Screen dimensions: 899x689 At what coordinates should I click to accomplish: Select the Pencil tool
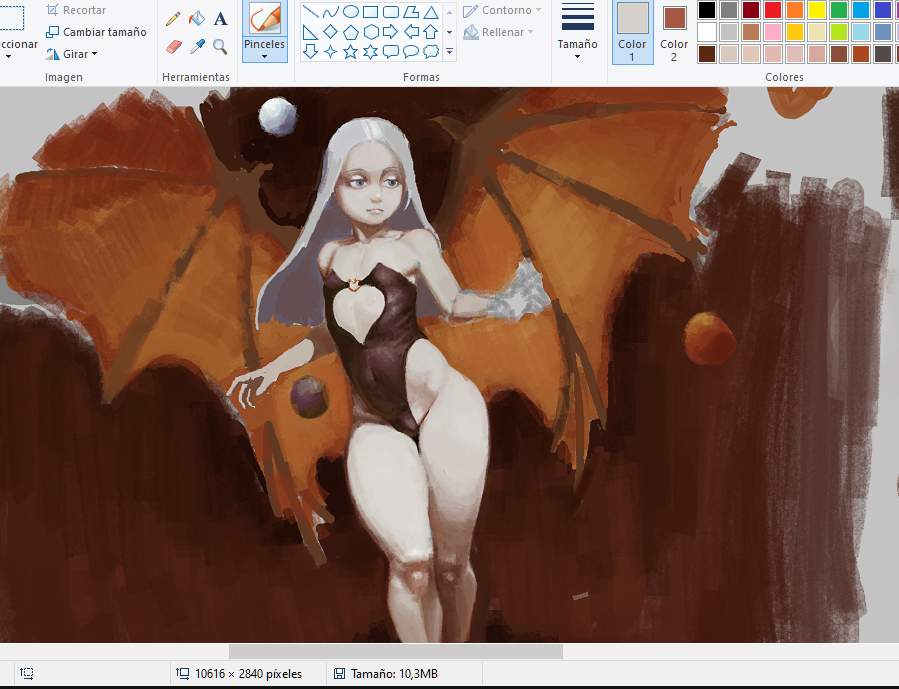point(173,19)
